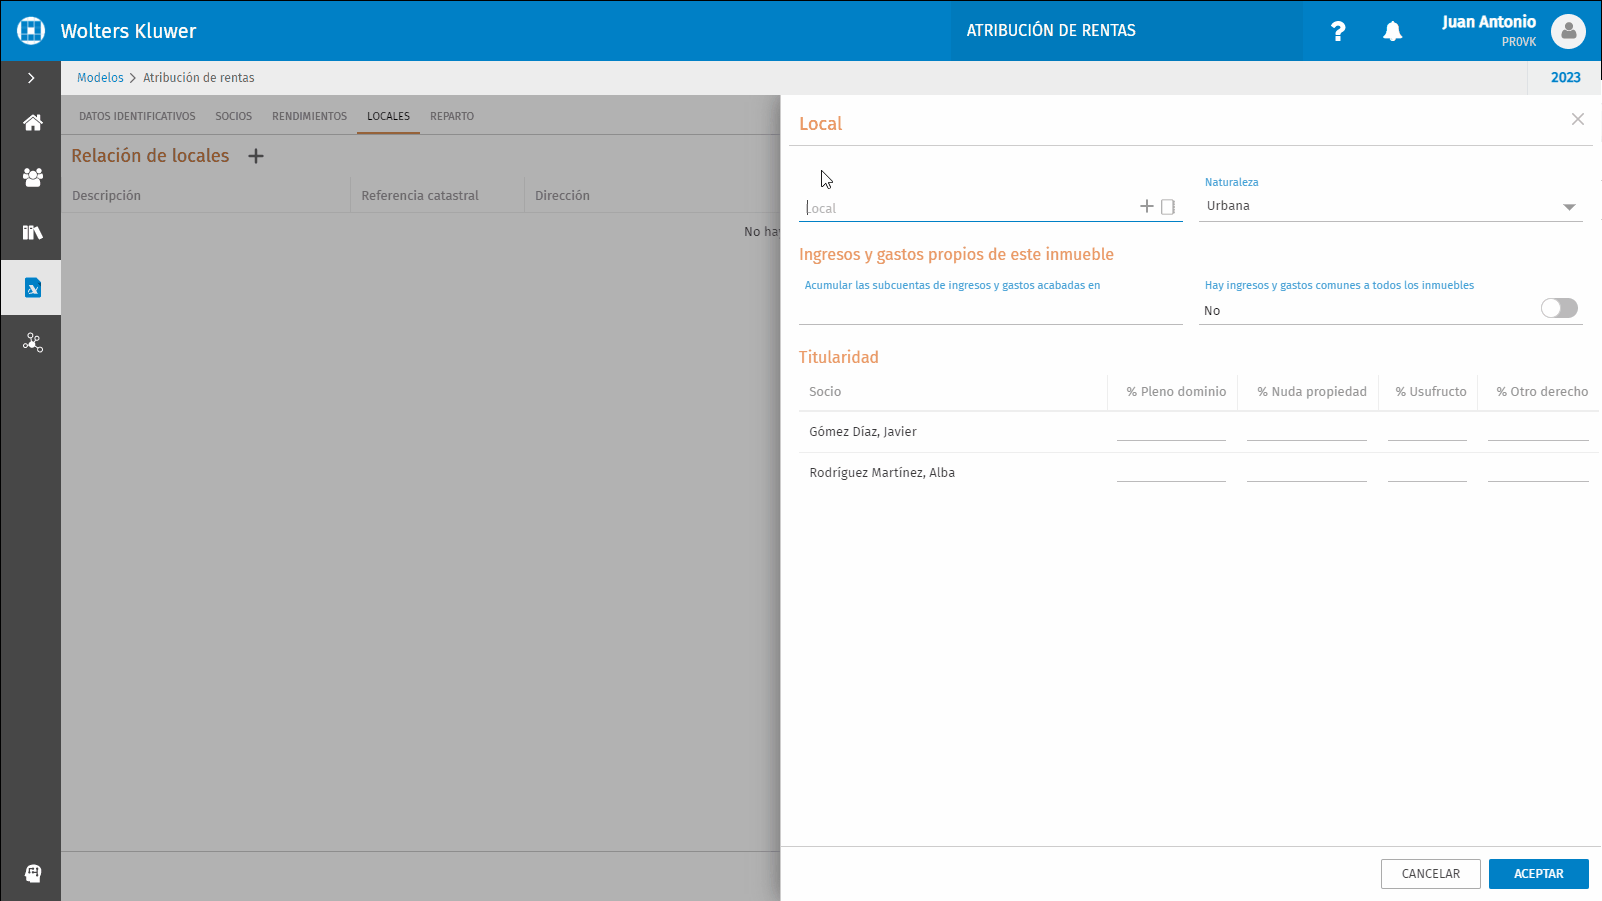Switch to the Reparto tab
This screenshot has height=901, width=1602.
pyautogui.click(x=452, y=116)
